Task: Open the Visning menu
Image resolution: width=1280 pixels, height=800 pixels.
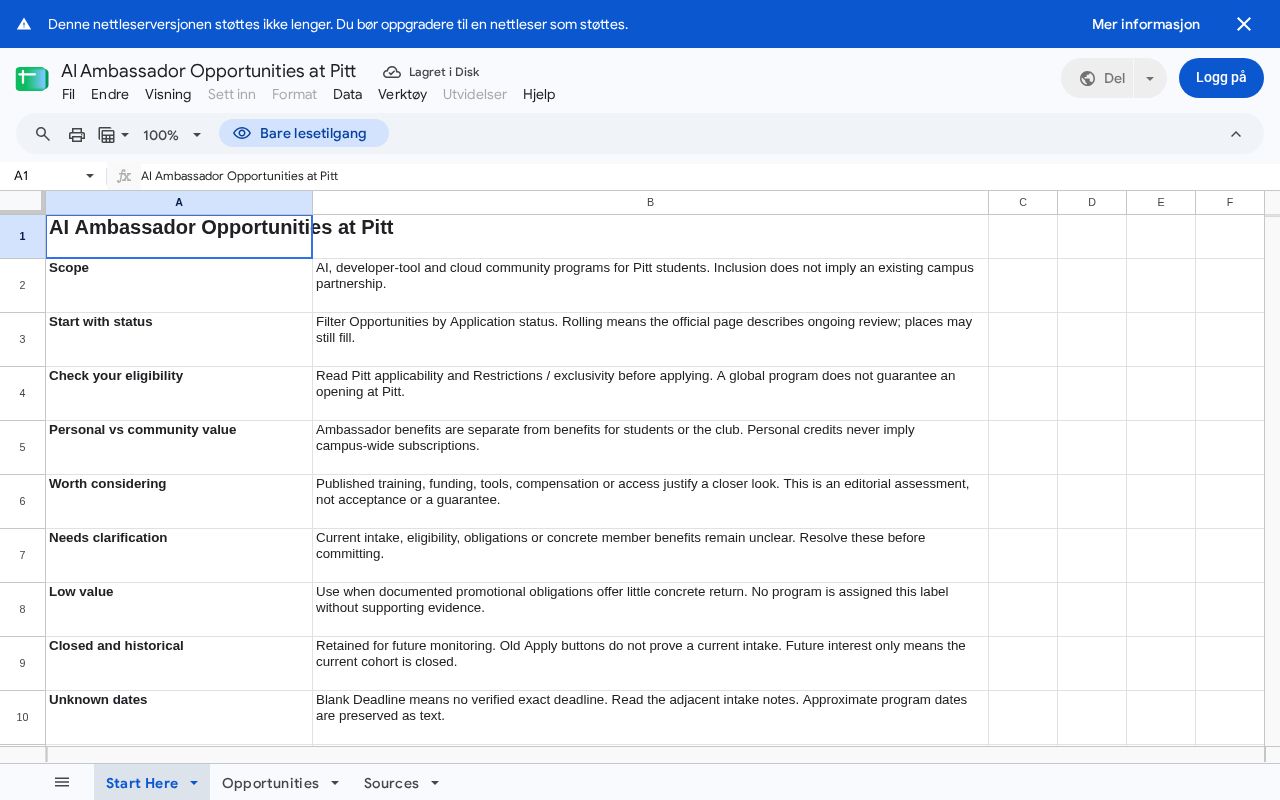Action: click(x=168, y=94)
